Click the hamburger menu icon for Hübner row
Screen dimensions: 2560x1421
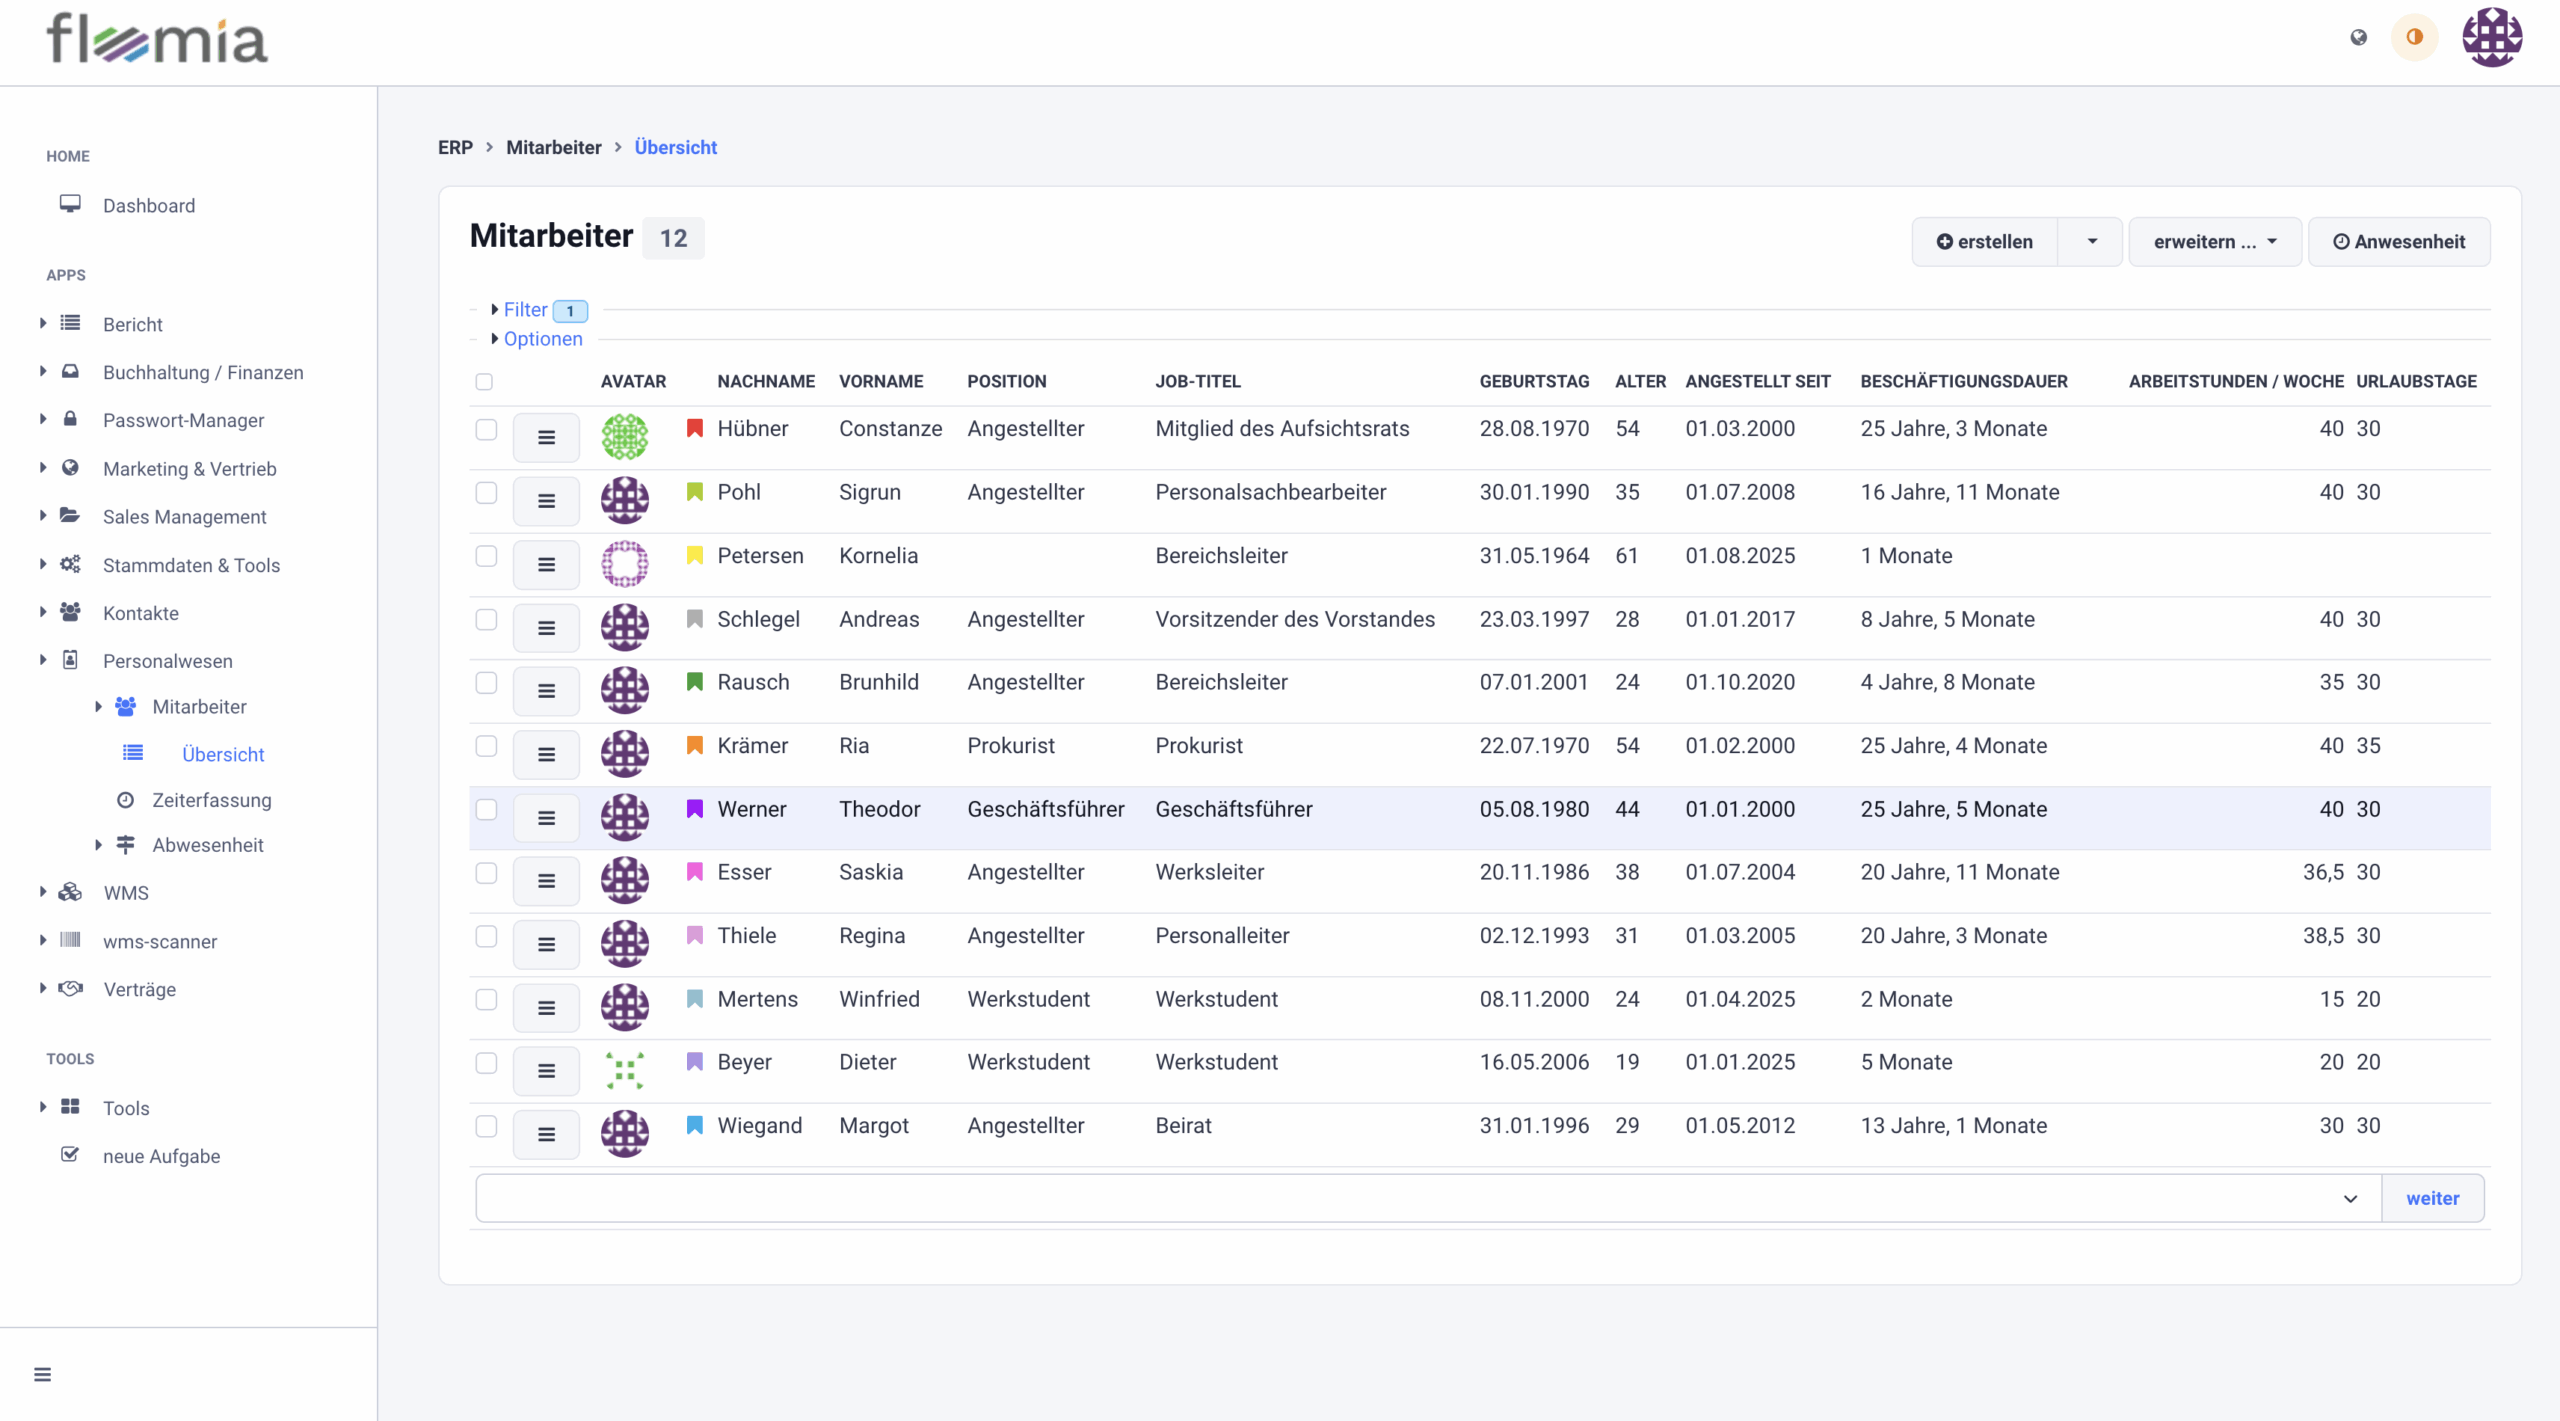point(546,437)
